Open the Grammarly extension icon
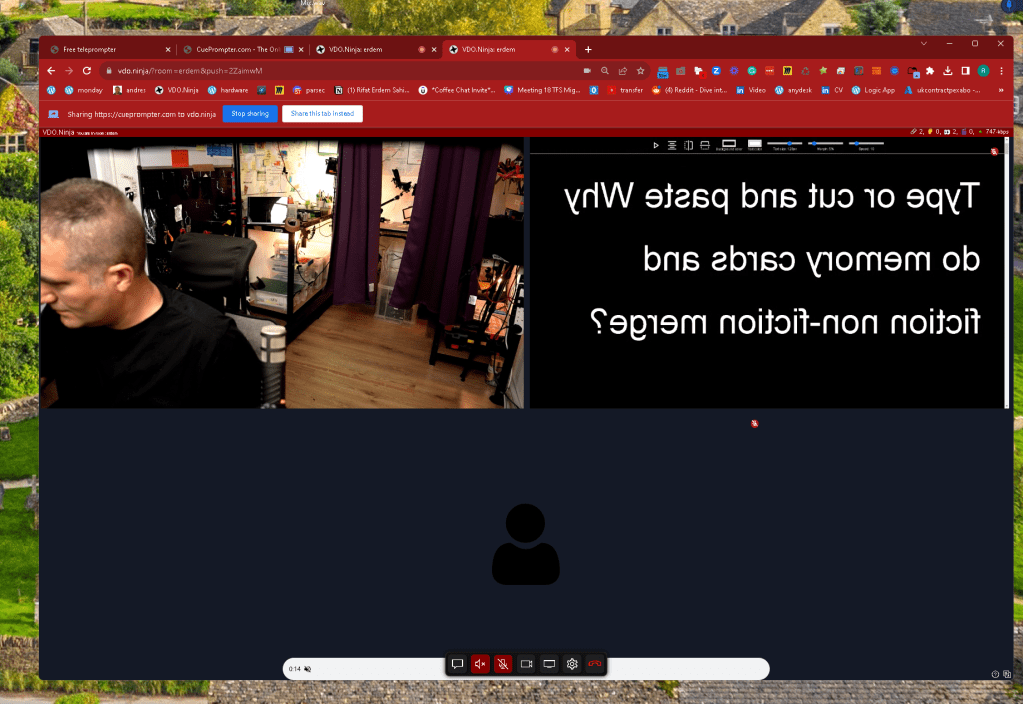1023x704 pixels. click(x=752, y=70)
